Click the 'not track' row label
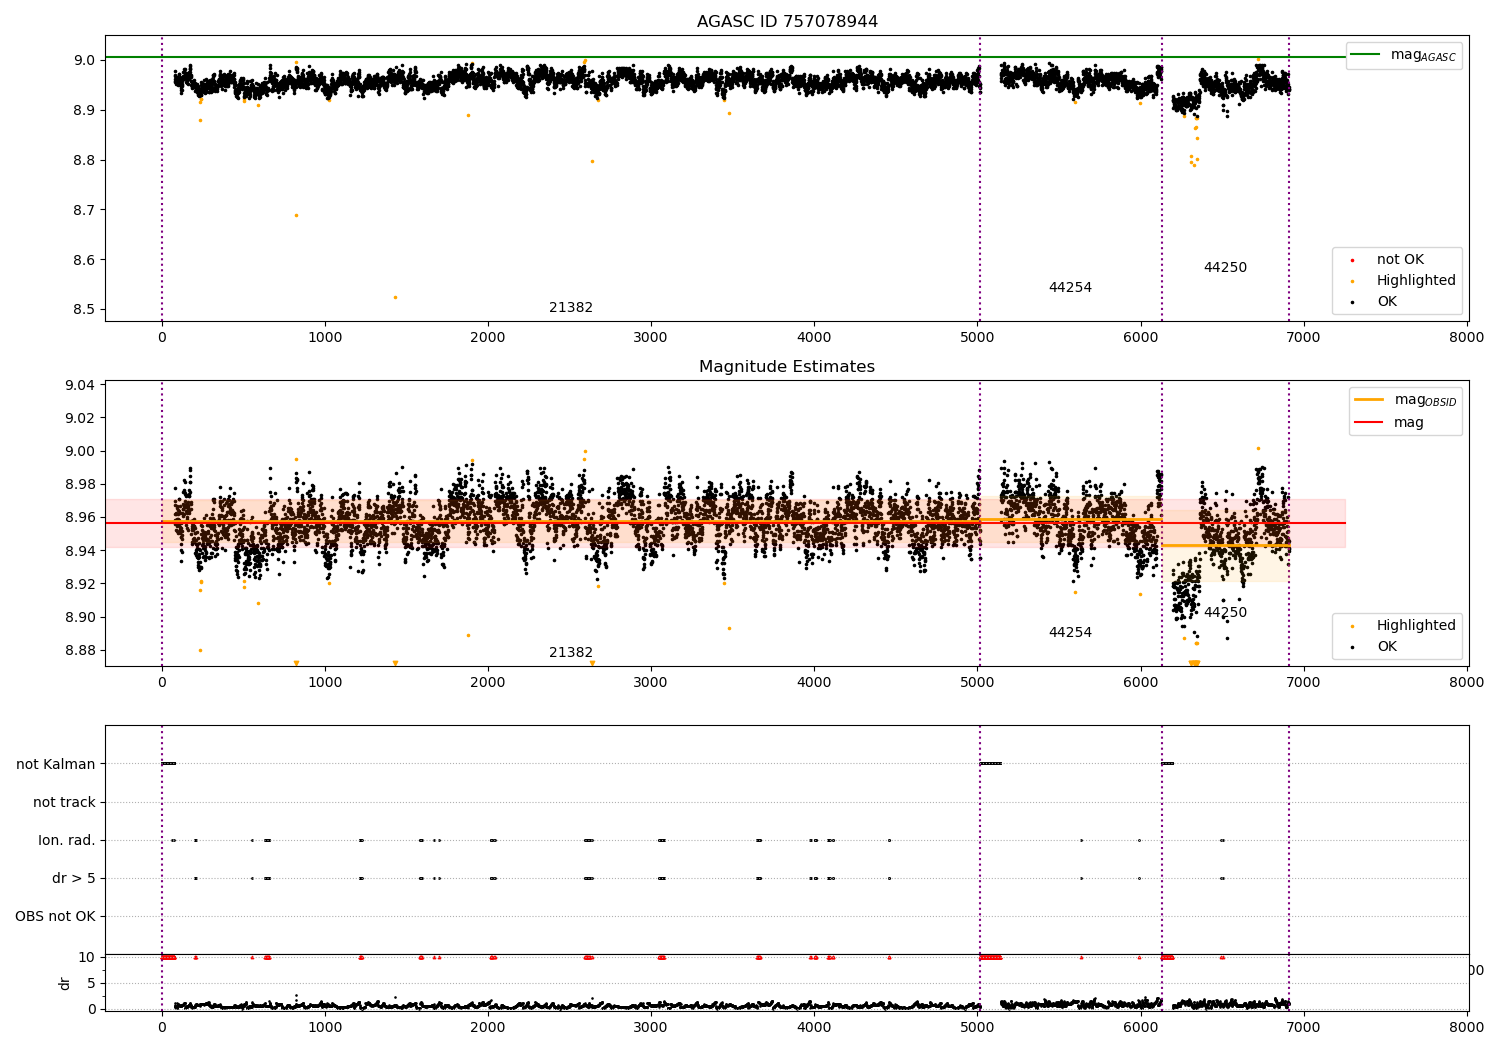This screenshot has height=1050, width=1500. click(x=64, y=802)
